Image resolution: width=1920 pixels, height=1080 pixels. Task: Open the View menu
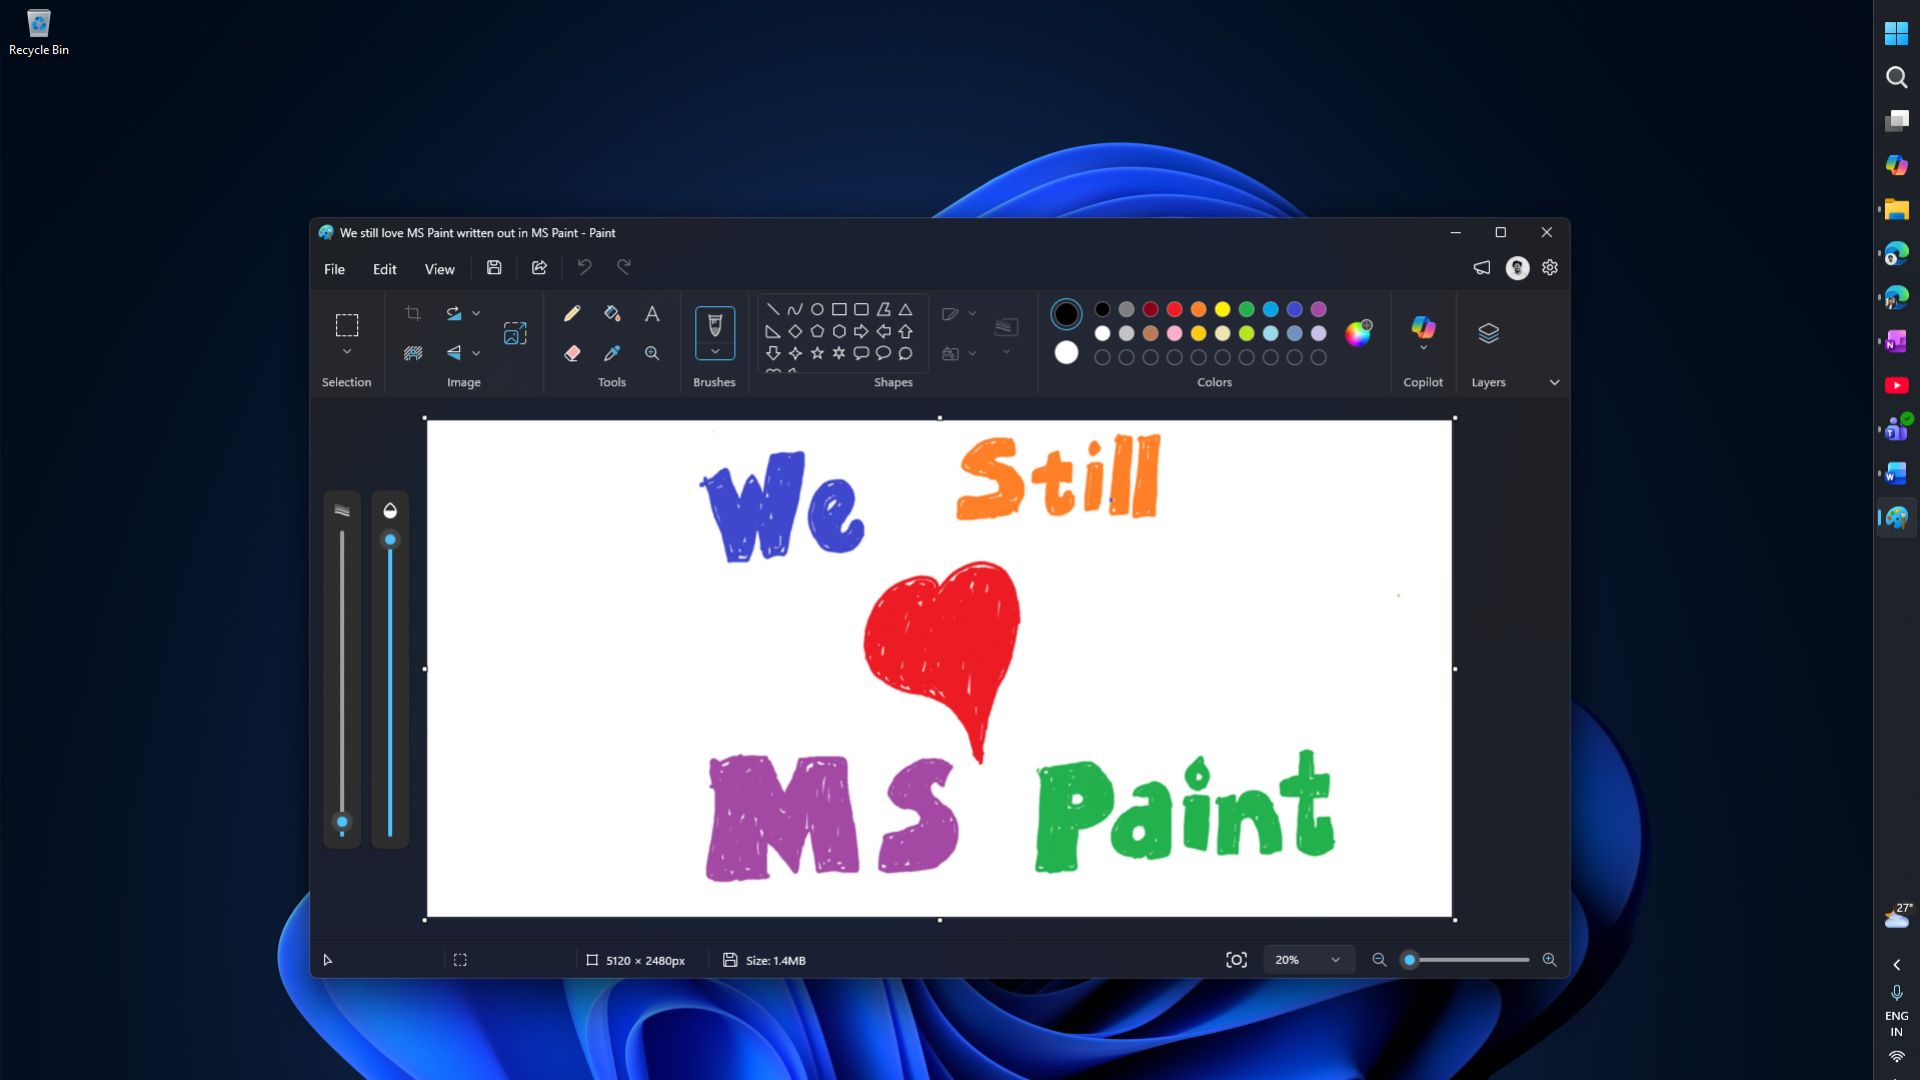439,269
